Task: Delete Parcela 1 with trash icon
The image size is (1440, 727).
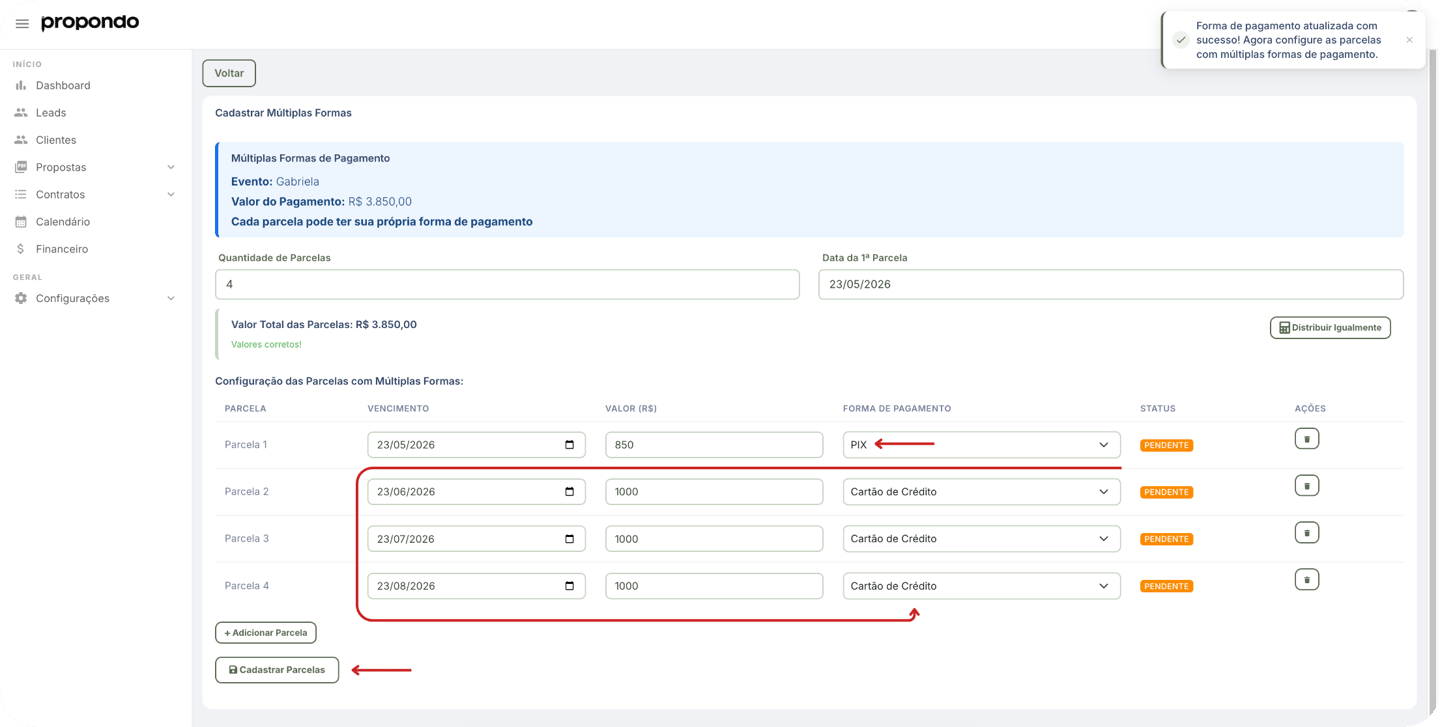Action: click(1306, 439)
